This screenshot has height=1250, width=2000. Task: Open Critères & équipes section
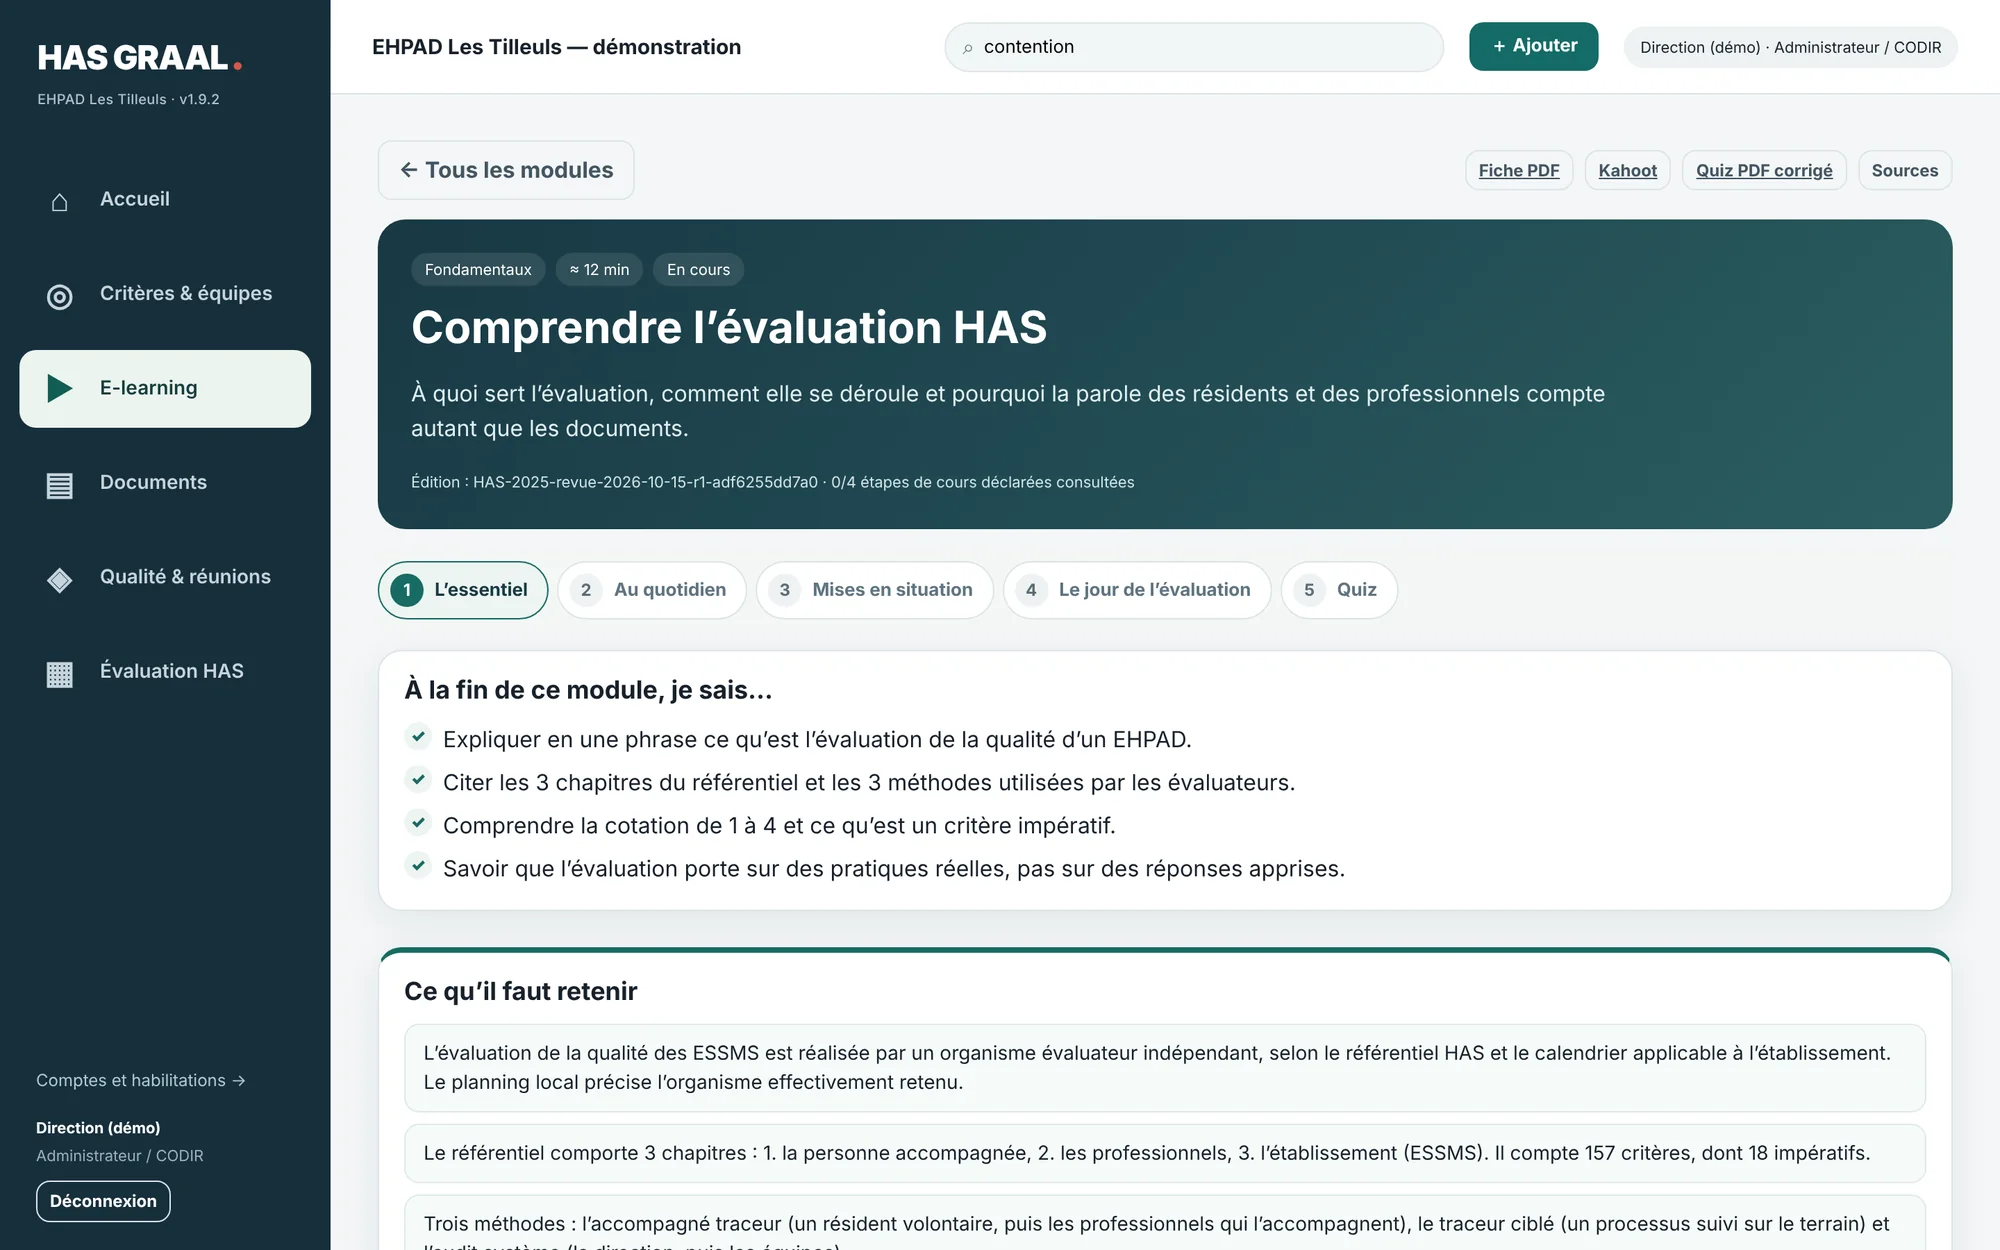coord(165,294)
